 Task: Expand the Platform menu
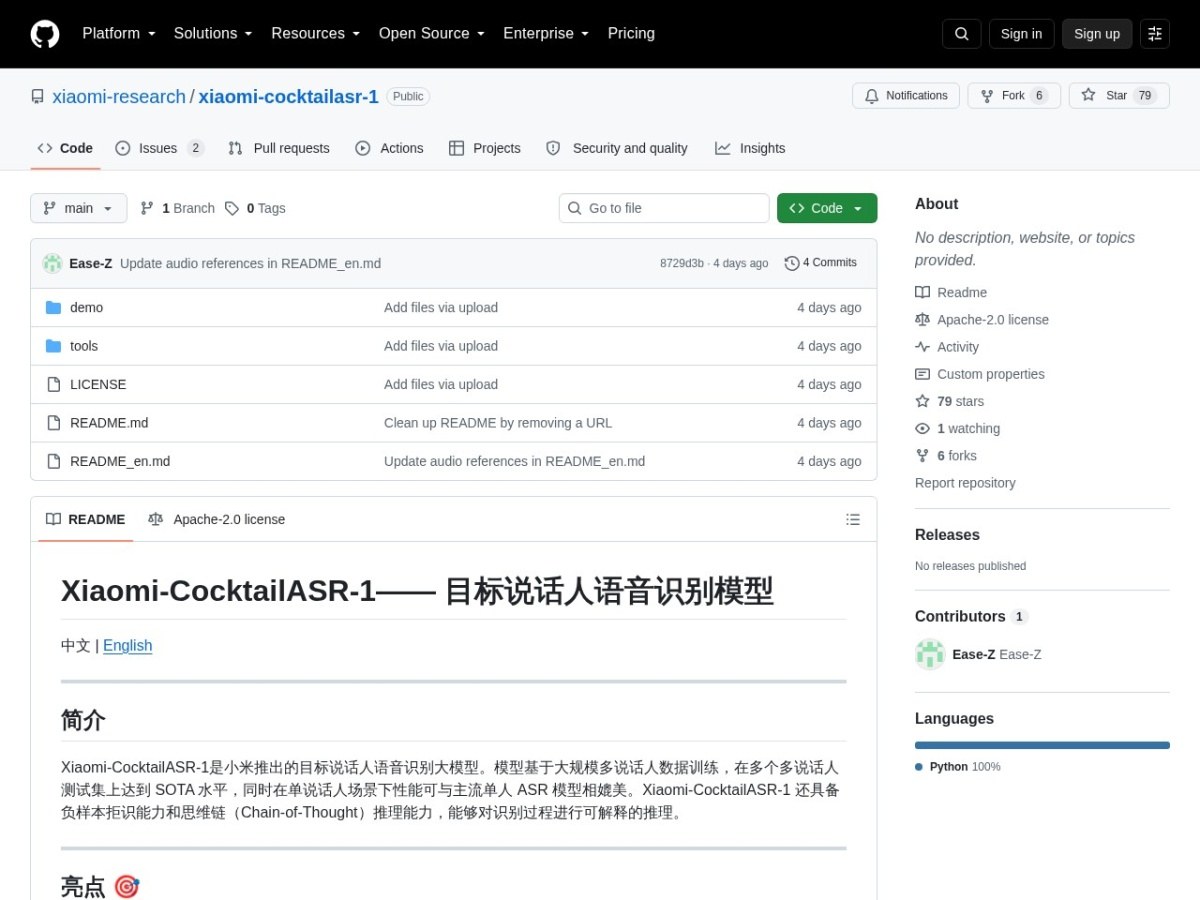coord(119,33)
